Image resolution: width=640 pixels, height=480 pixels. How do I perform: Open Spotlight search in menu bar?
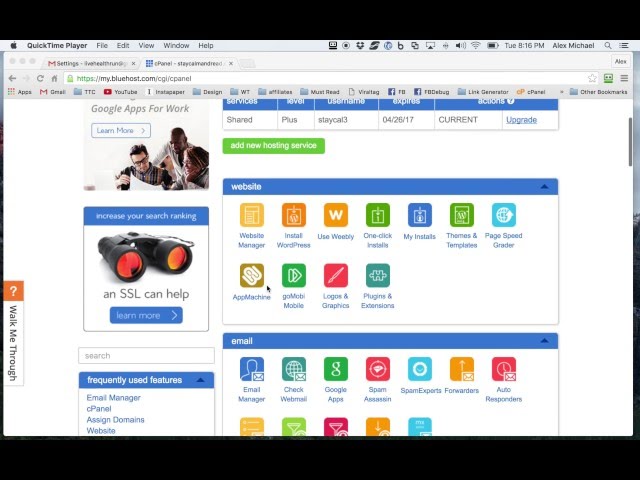[x=608, y=46]
